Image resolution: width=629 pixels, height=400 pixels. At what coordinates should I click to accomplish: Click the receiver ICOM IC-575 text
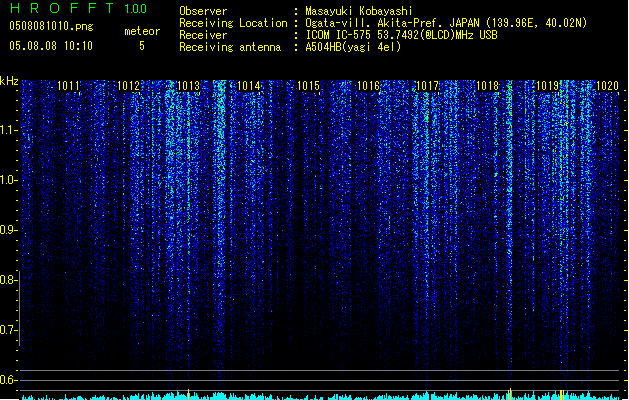(401, 35)
